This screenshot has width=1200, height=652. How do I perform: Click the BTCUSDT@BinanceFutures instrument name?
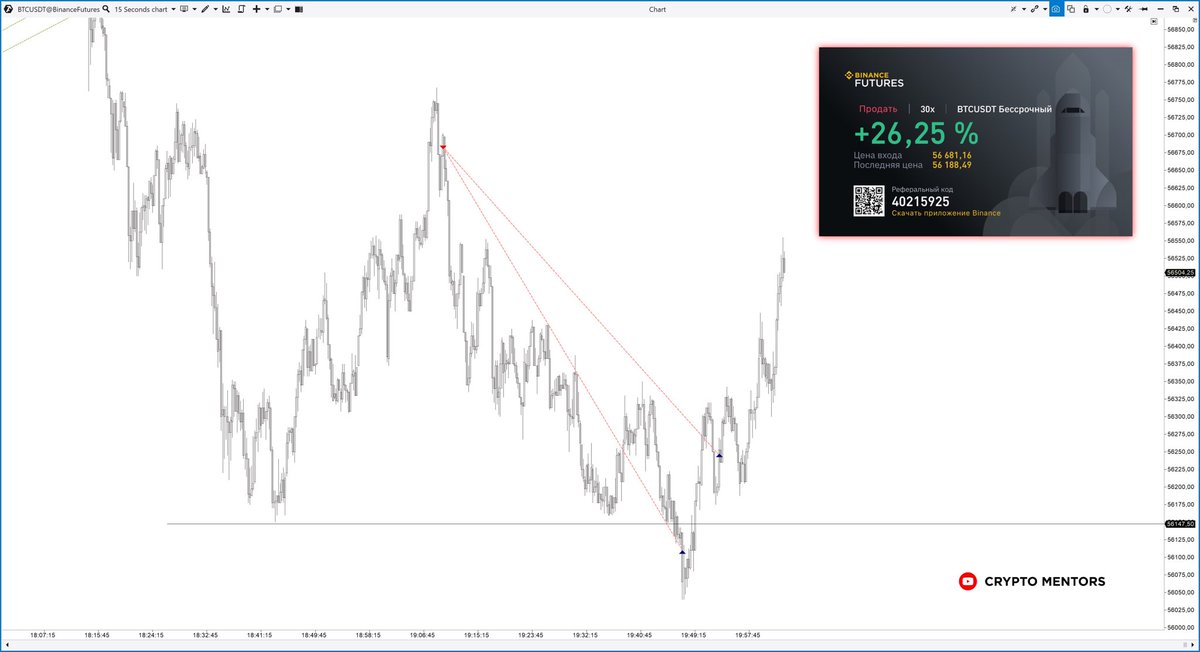click(x=58, y=9)
